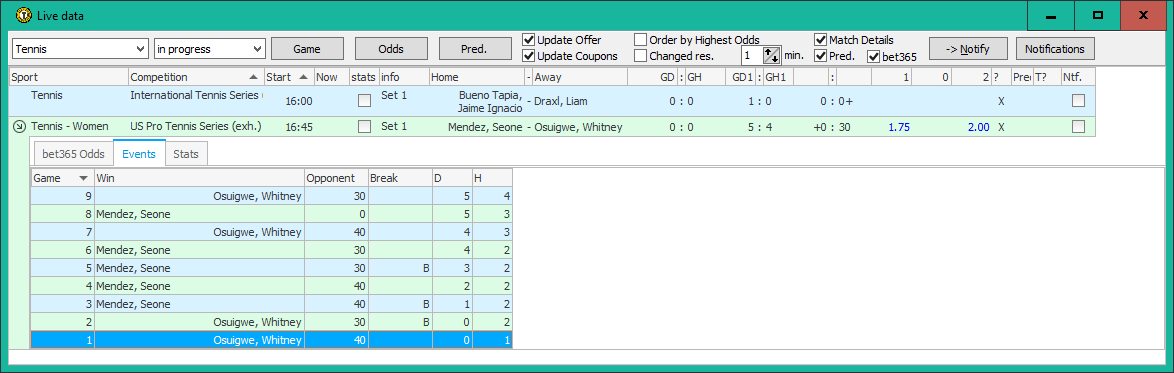Open the Notifications button

point(1055,49)
